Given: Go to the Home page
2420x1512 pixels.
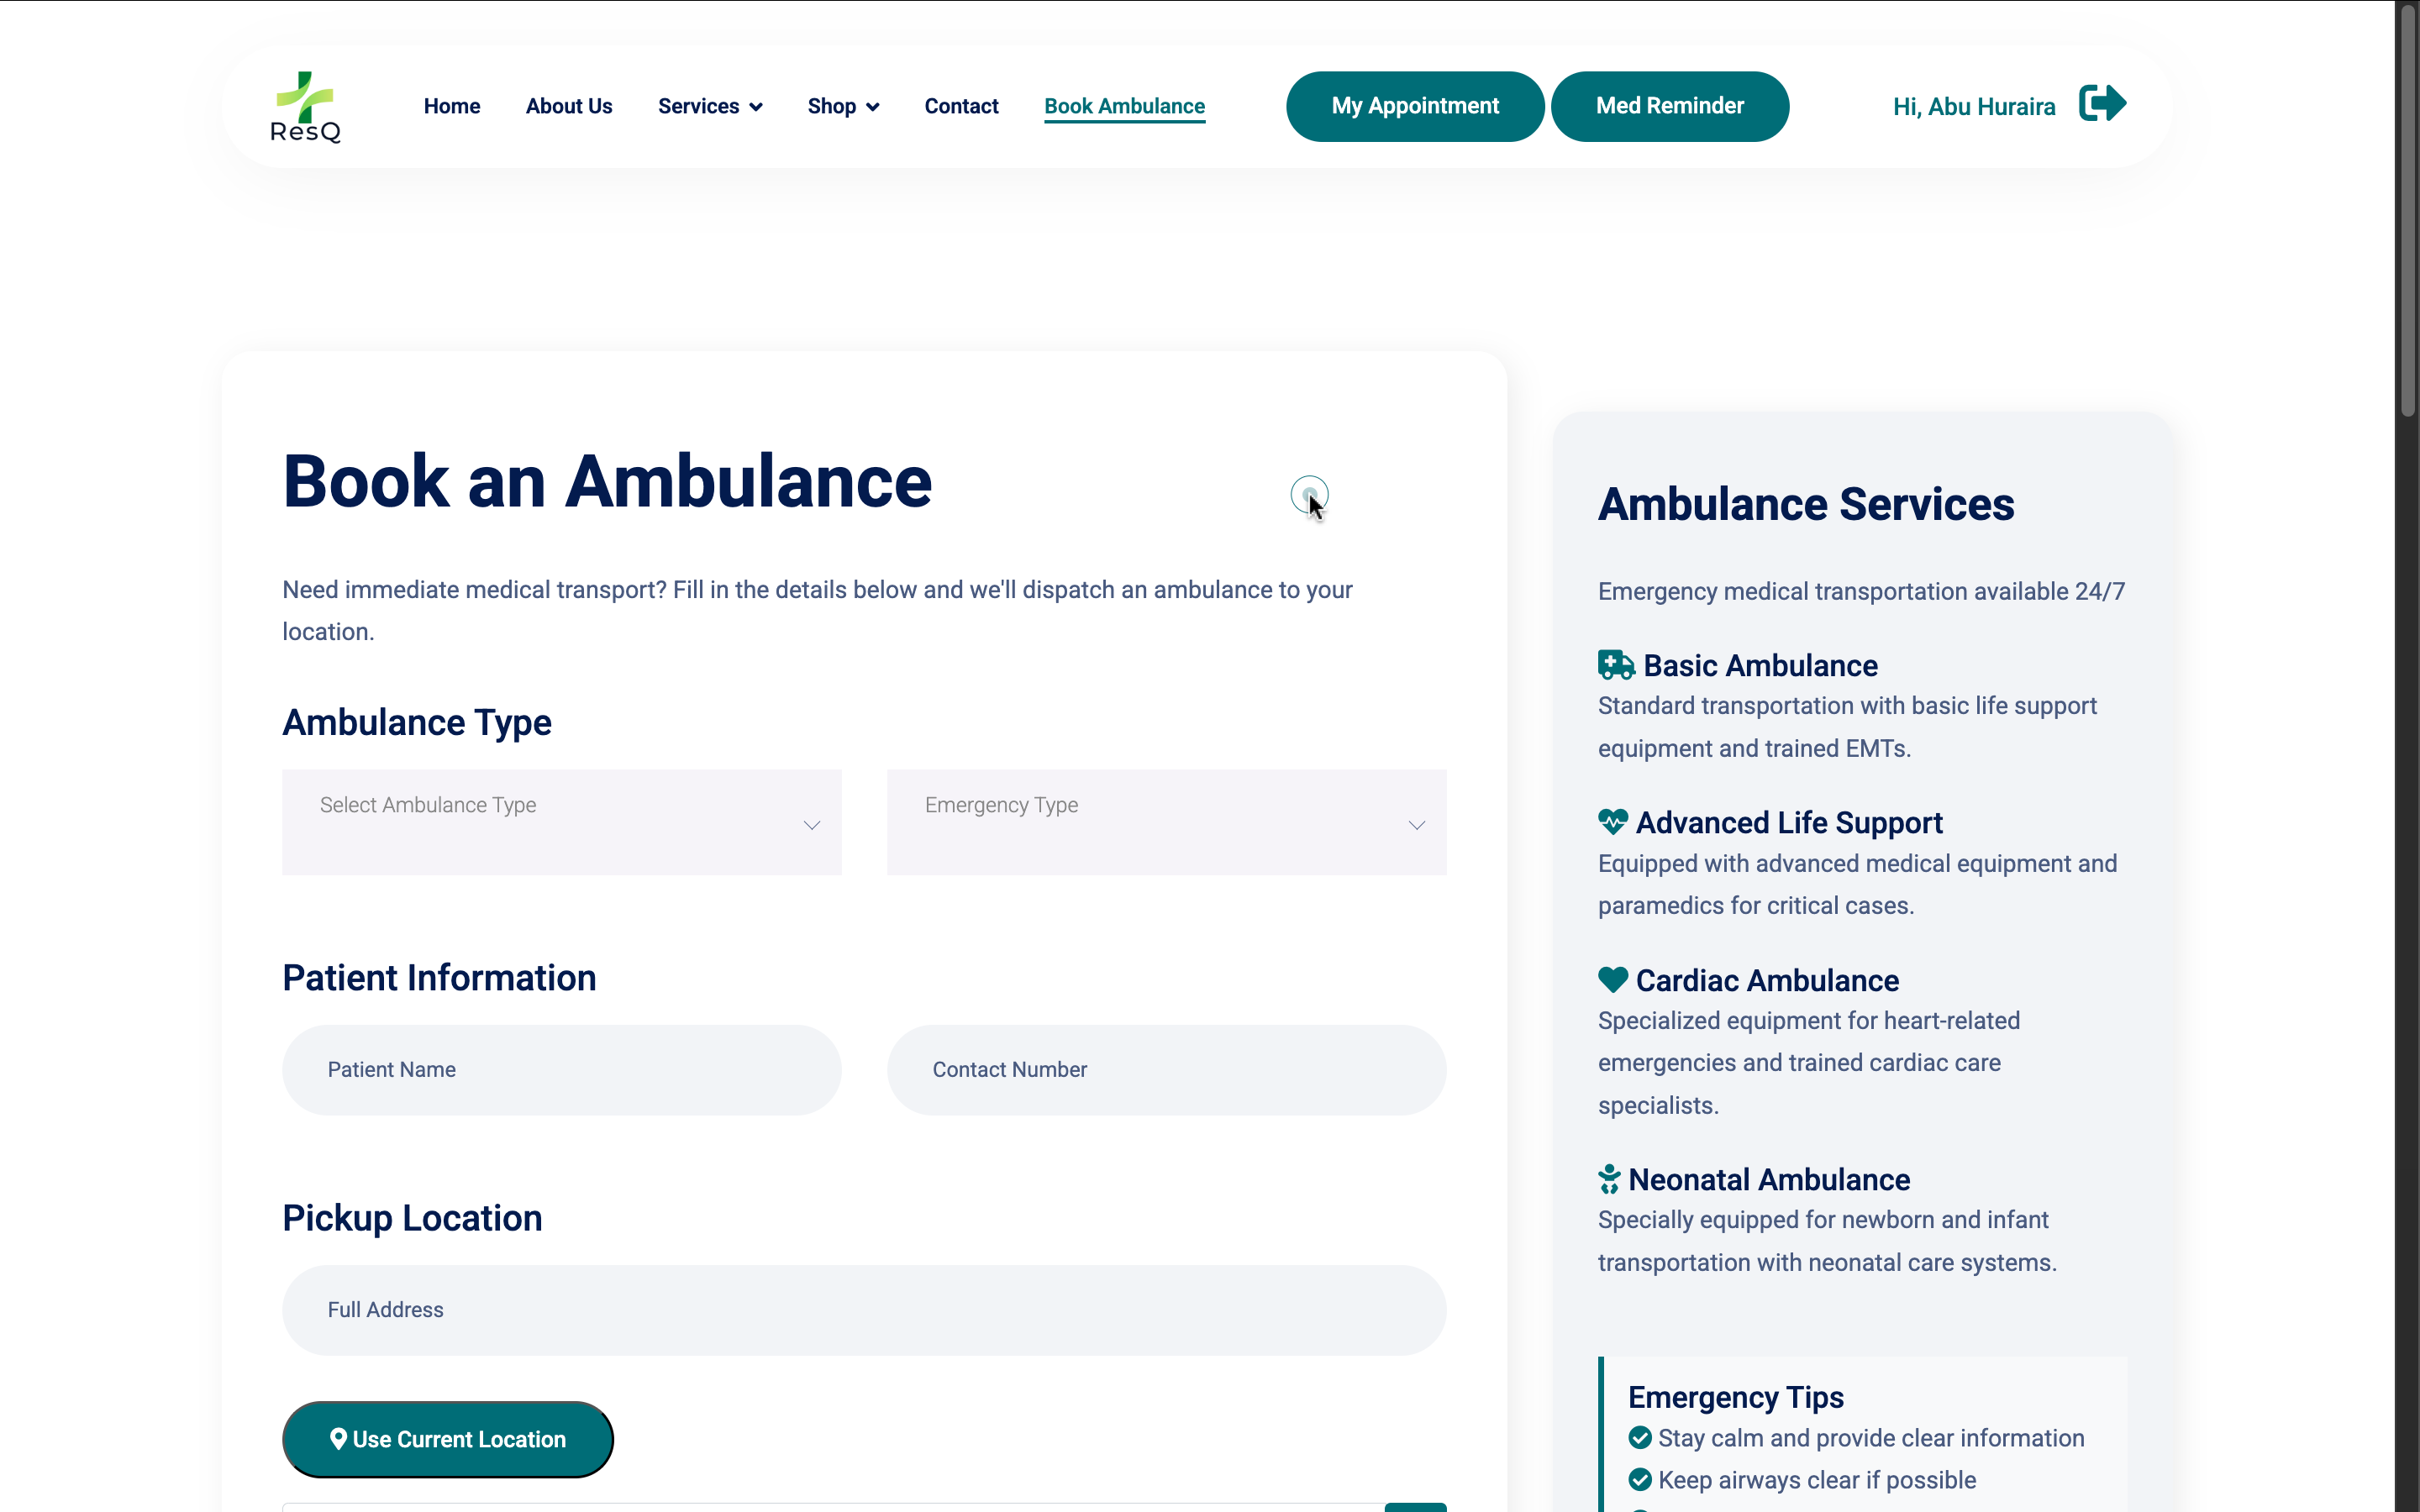Looking at the screenshot, I should [451, 106].
